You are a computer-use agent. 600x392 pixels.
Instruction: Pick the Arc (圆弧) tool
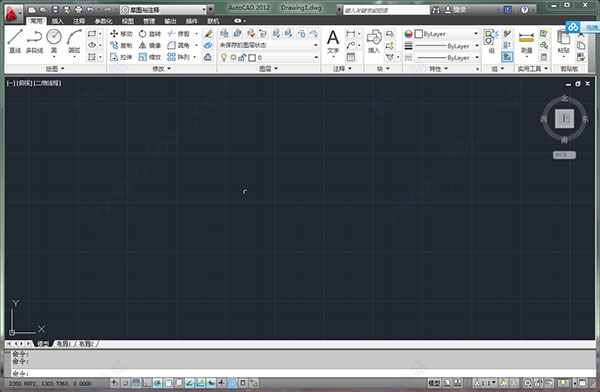(74, 41)
